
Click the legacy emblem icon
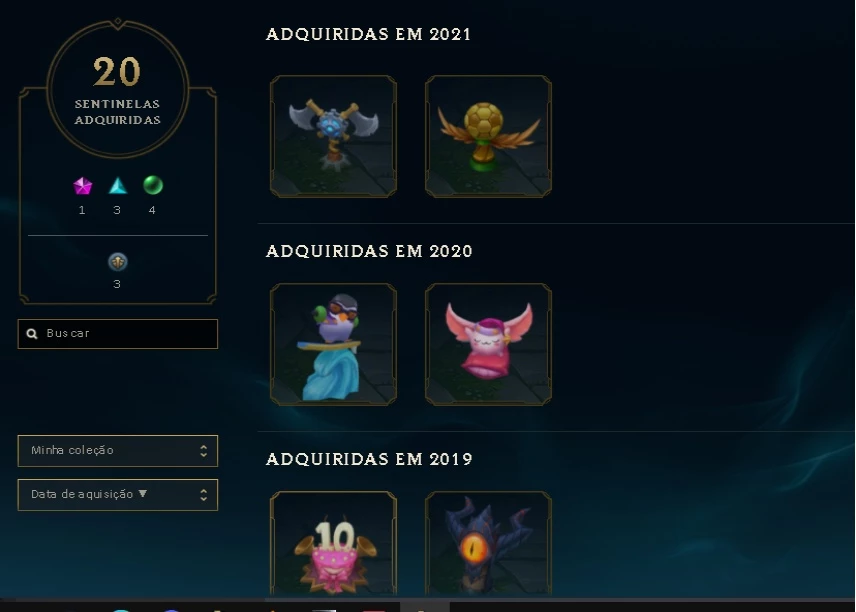117,262
